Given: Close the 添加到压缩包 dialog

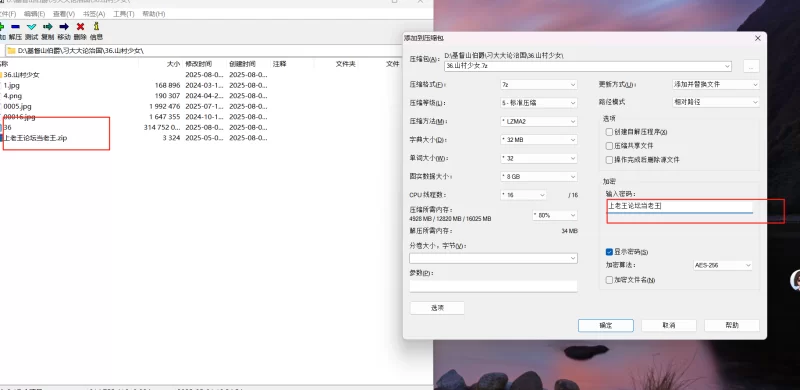Looking at the screenshot, I should [758, 38].
